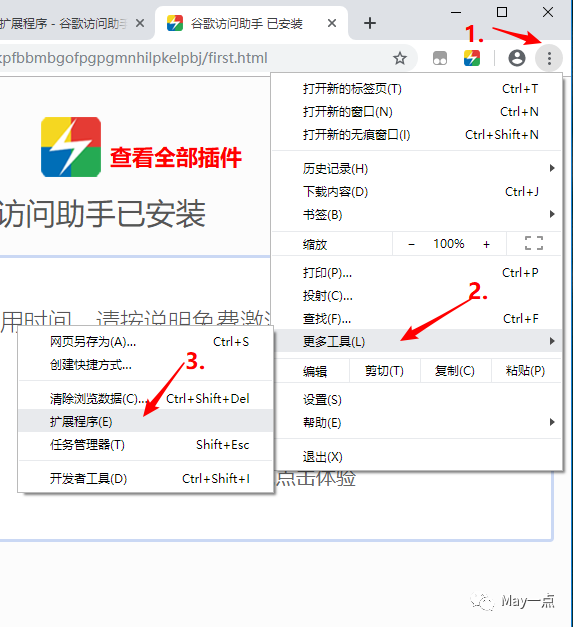573x627 pixels.
Task: Open a new tab with the plus button
Action: tap(370, 23)
